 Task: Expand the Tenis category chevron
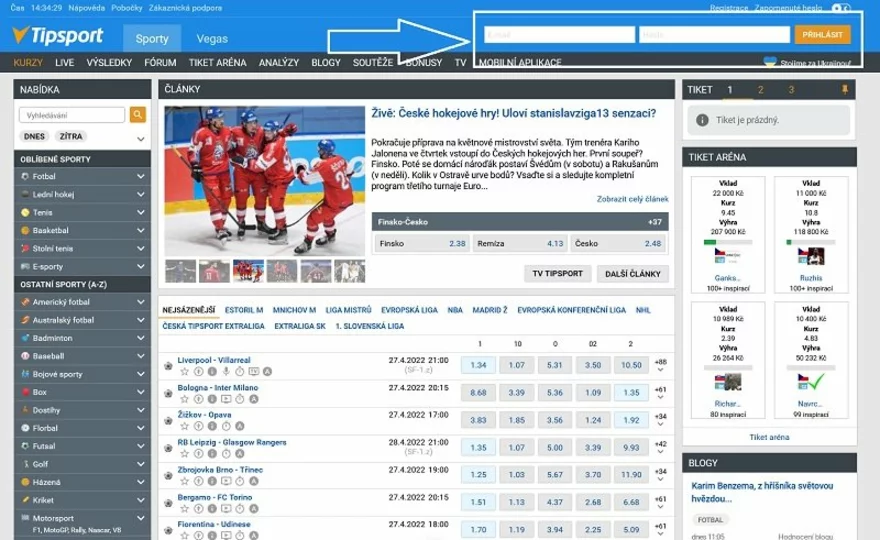click(x=140, y=212)
